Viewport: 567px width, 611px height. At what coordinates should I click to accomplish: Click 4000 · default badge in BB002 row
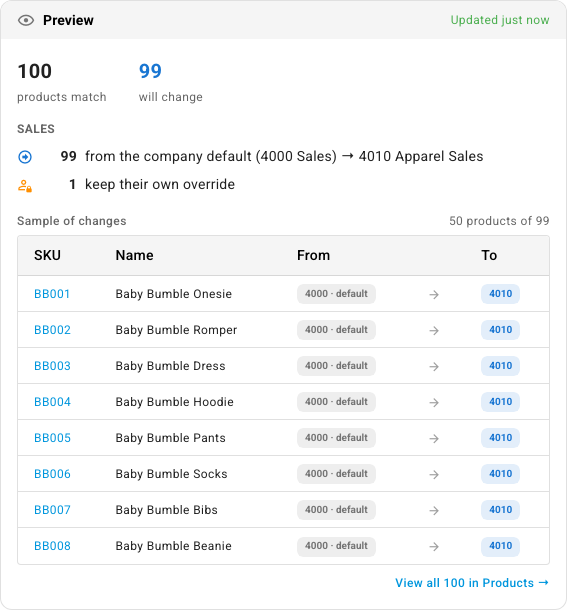tap(336, 330)
